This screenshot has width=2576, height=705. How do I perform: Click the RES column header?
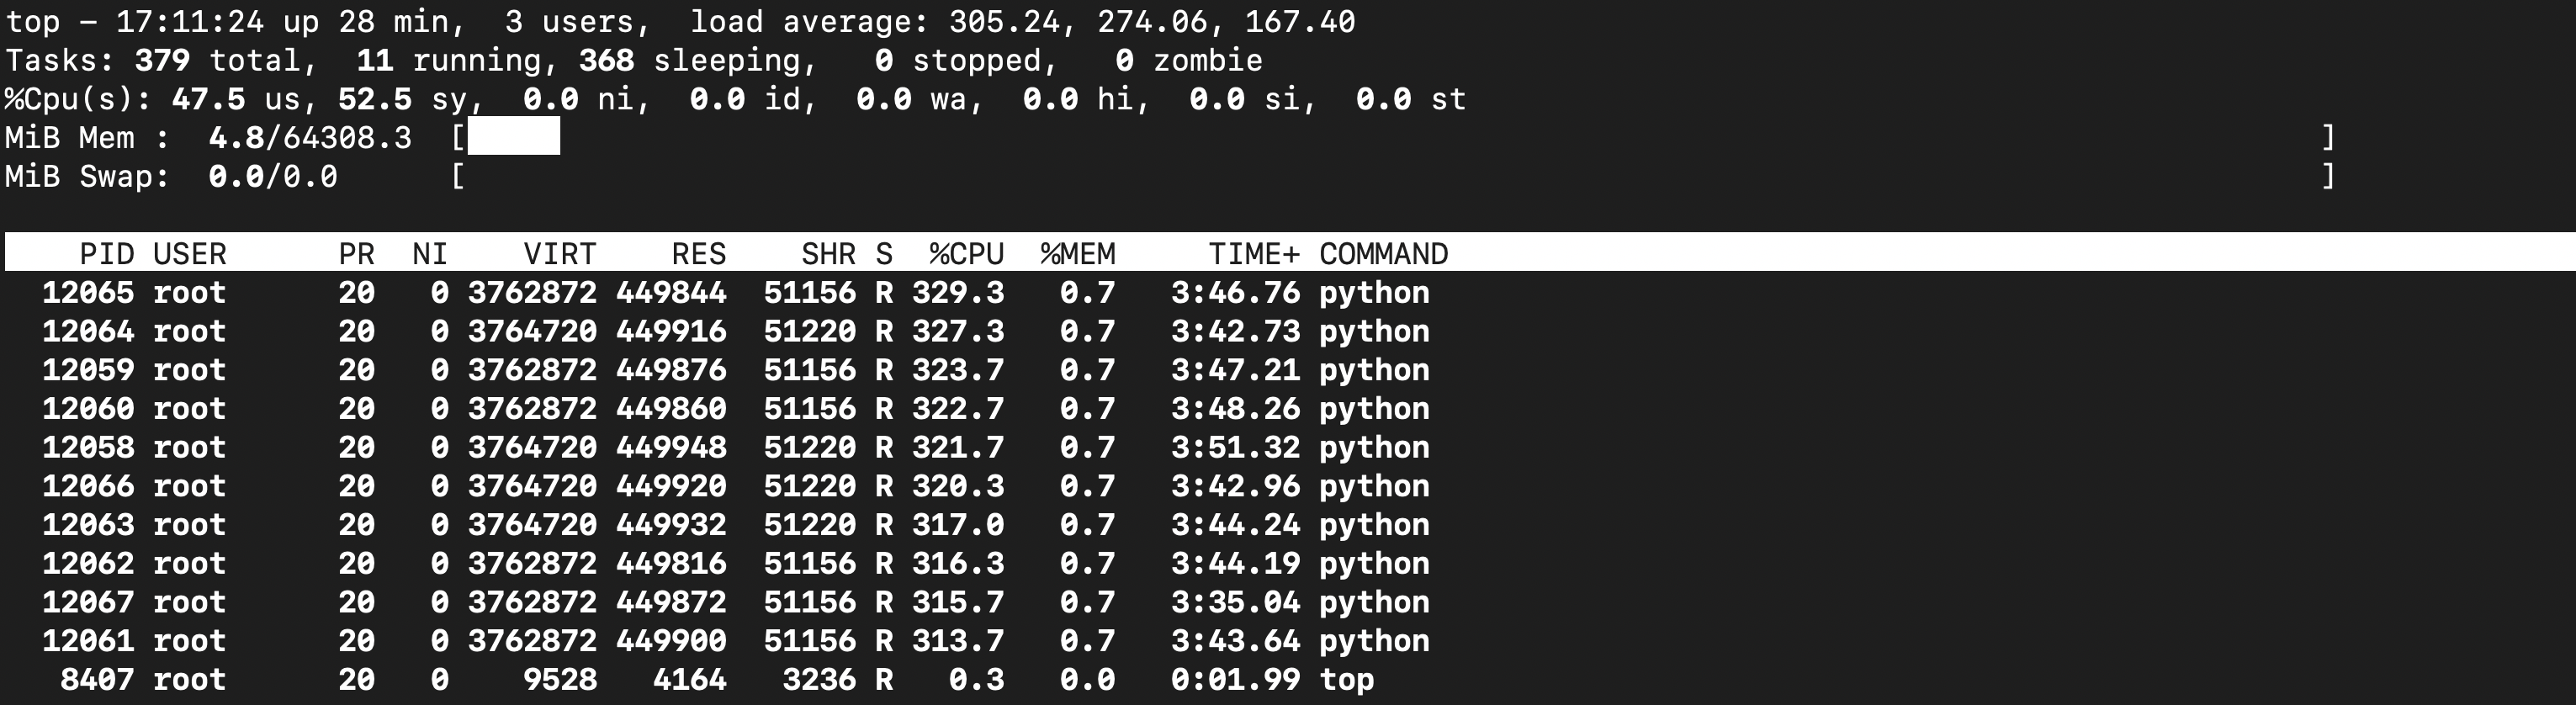pos(698,254)
